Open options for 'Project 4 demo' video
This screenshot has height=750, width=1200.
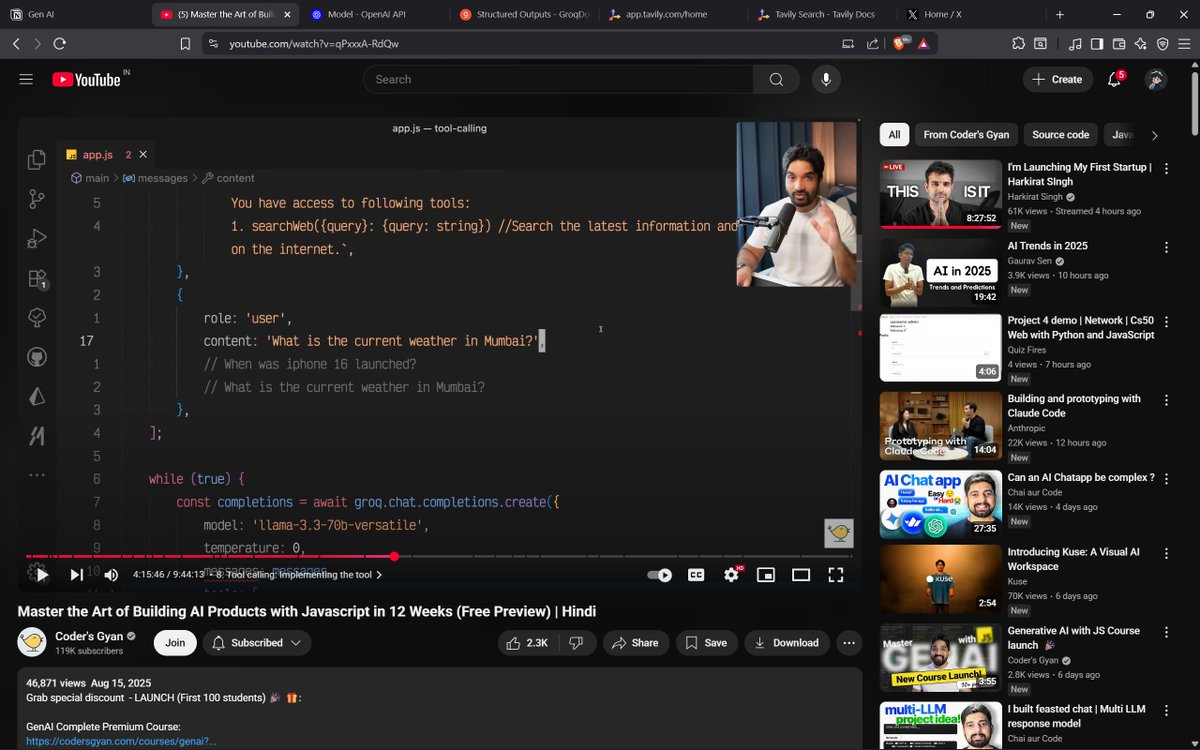[1166, 323]
